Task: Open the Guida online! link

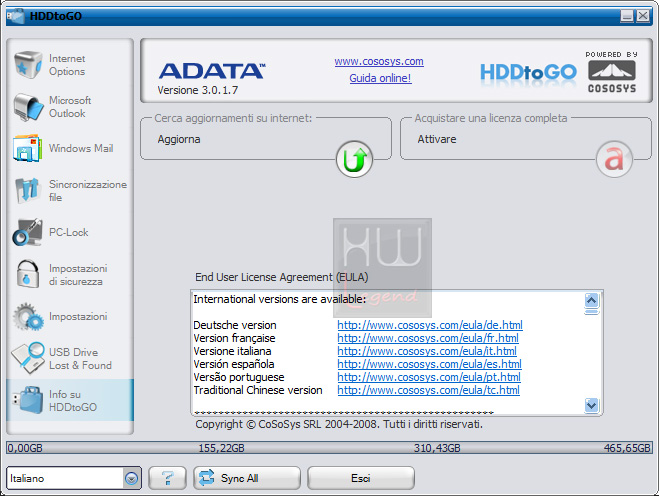Action: (380, 78)
